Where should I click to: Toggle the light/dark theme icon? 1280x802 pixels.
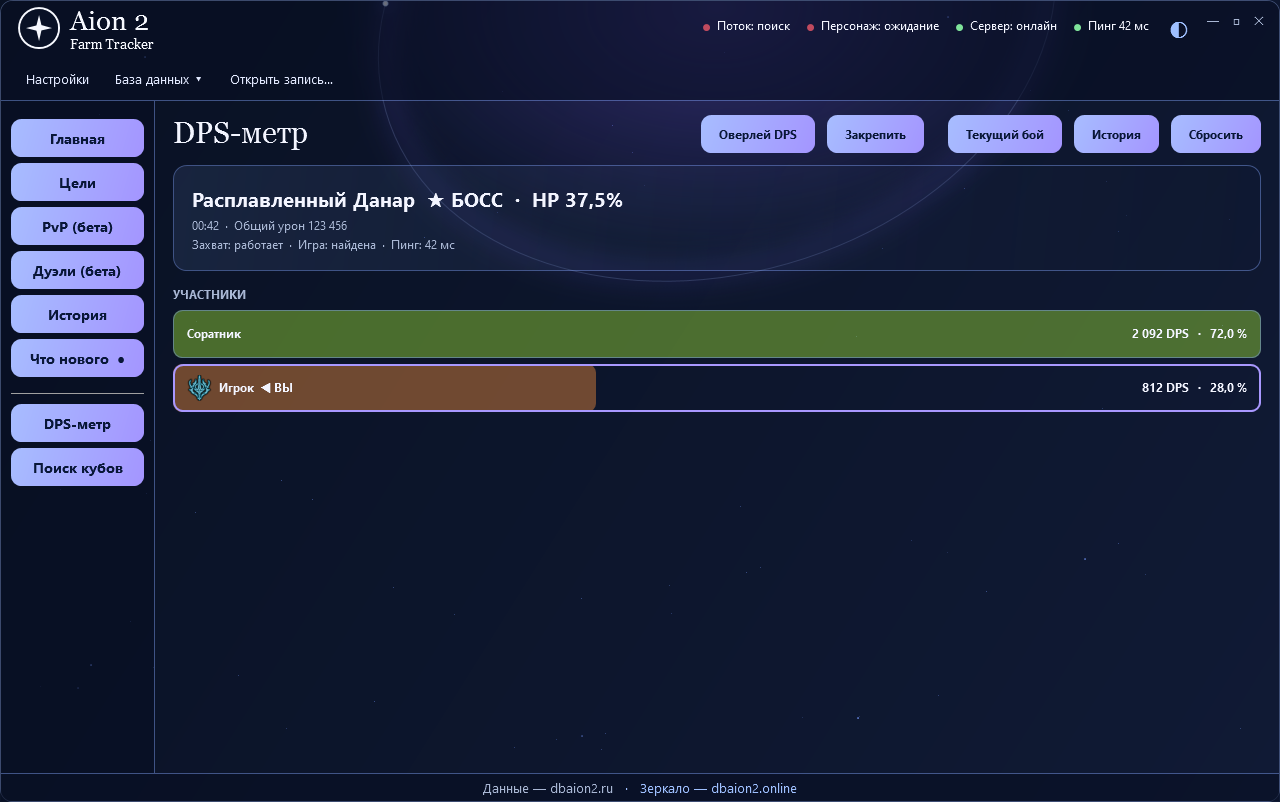1179,30
